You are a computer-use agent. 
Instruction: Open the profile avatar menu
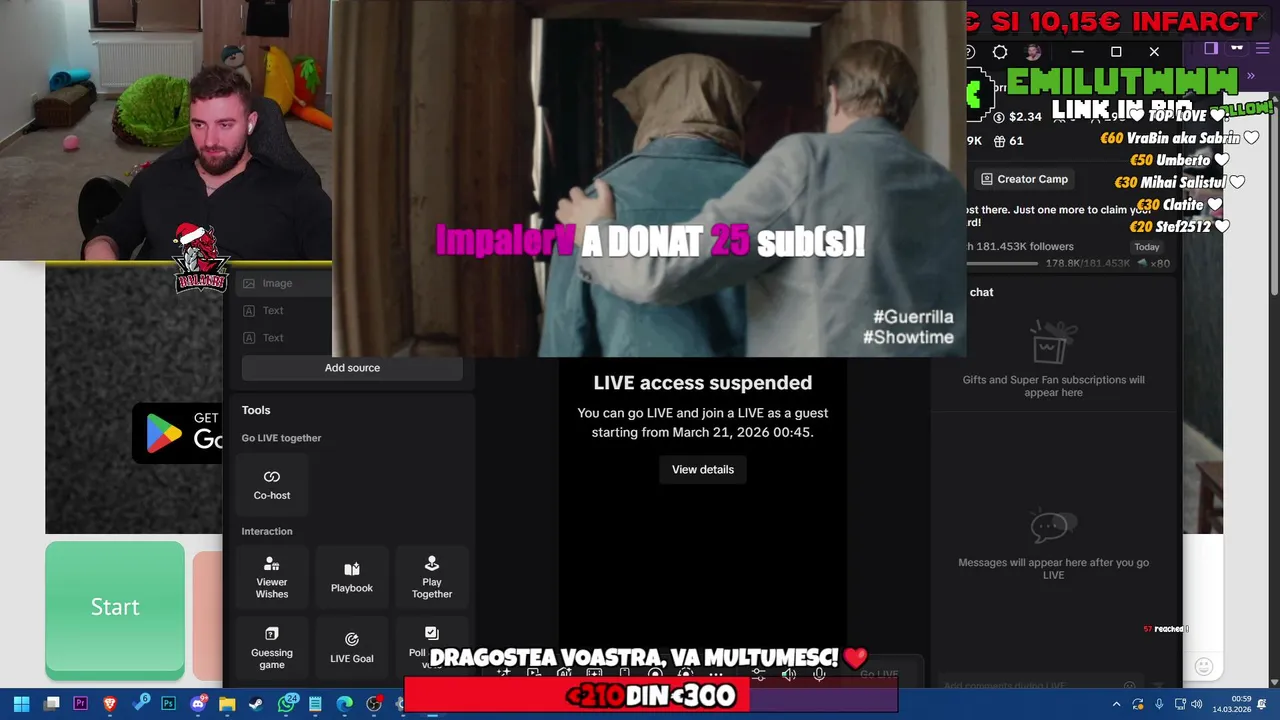pyautogui.click(x=1033, y=52)
